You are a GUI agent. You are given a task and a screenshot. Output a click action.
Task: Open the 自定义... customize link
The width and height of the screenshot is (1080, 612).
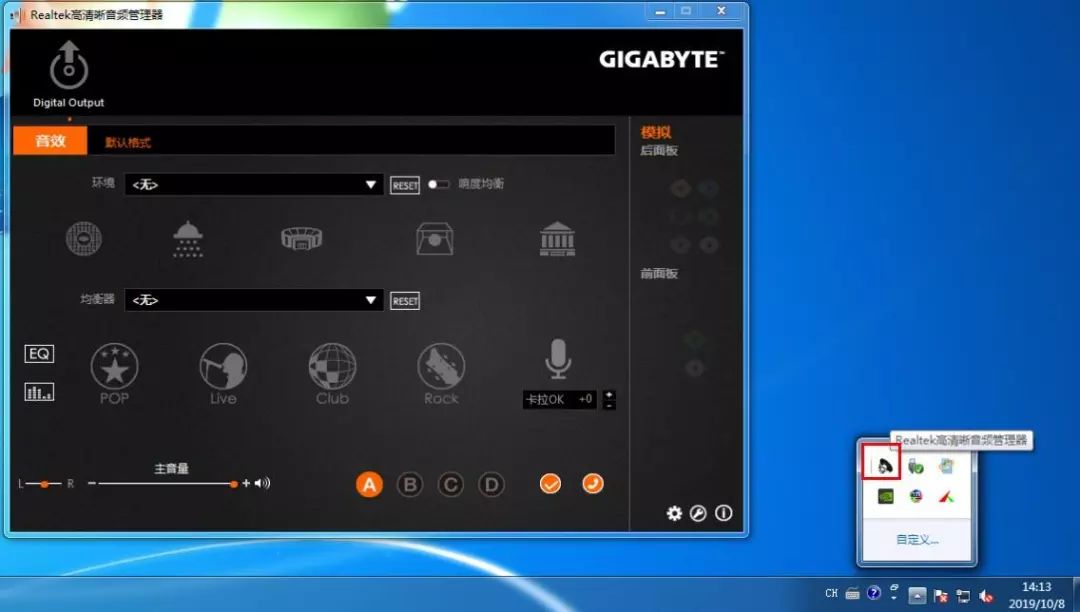pyautogui.click(x=917, y=540)
